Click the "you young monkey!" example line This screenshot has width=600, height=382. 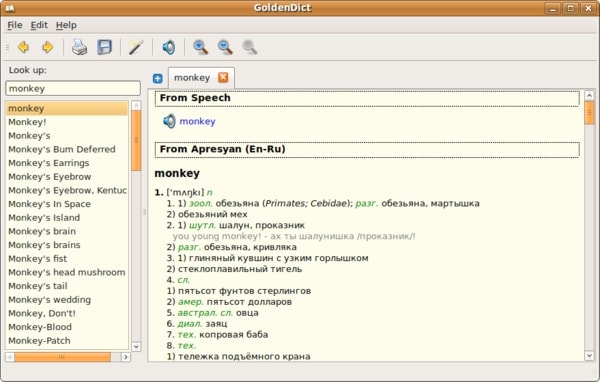294,236
